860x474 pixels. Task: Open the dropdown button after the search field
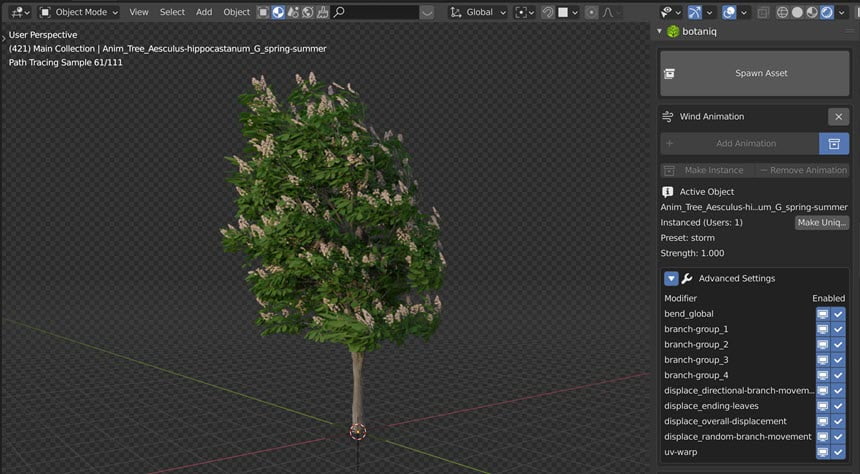427,12
